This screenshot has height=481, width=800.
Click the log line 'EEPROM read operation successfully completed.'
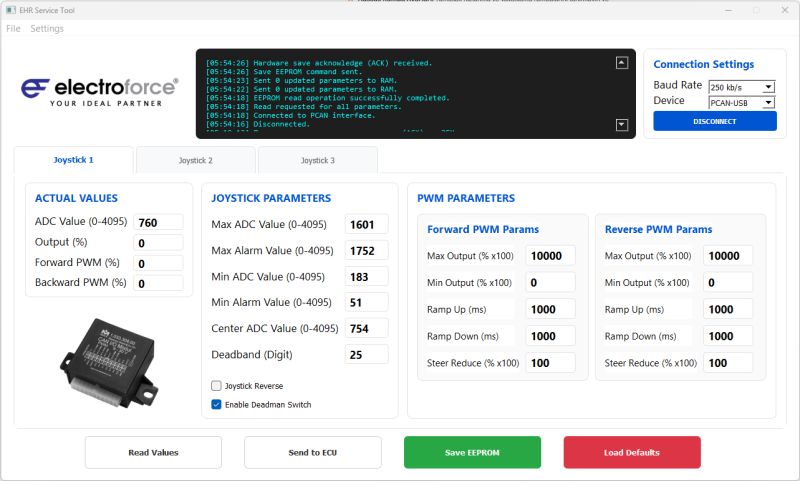tap(328, 98)
